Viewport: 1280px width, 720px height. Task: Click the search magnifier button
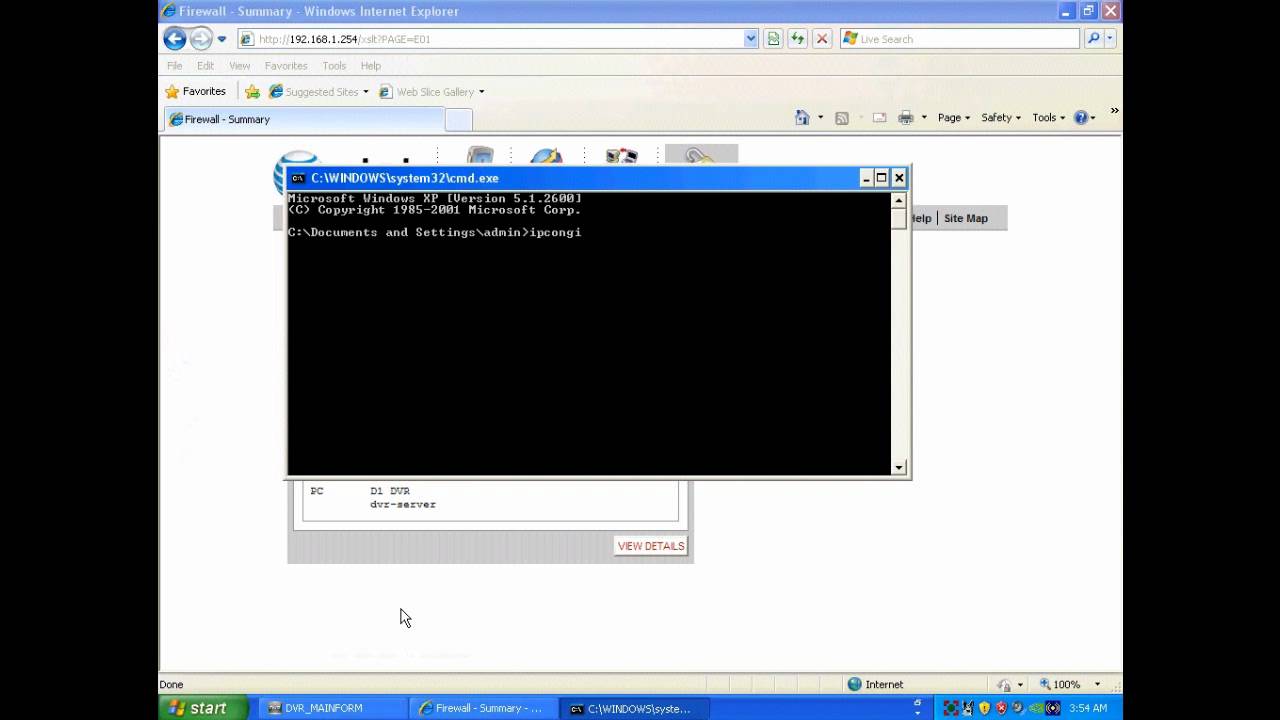click(1093, 39)
